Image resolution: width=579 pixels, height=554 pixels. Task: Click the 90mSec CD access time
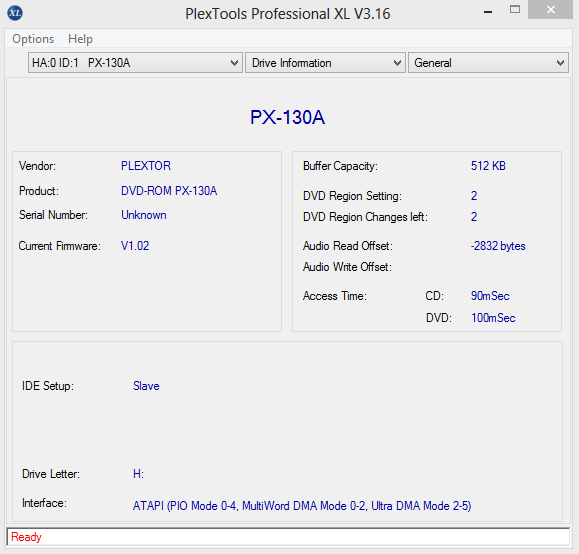point(490,296)
